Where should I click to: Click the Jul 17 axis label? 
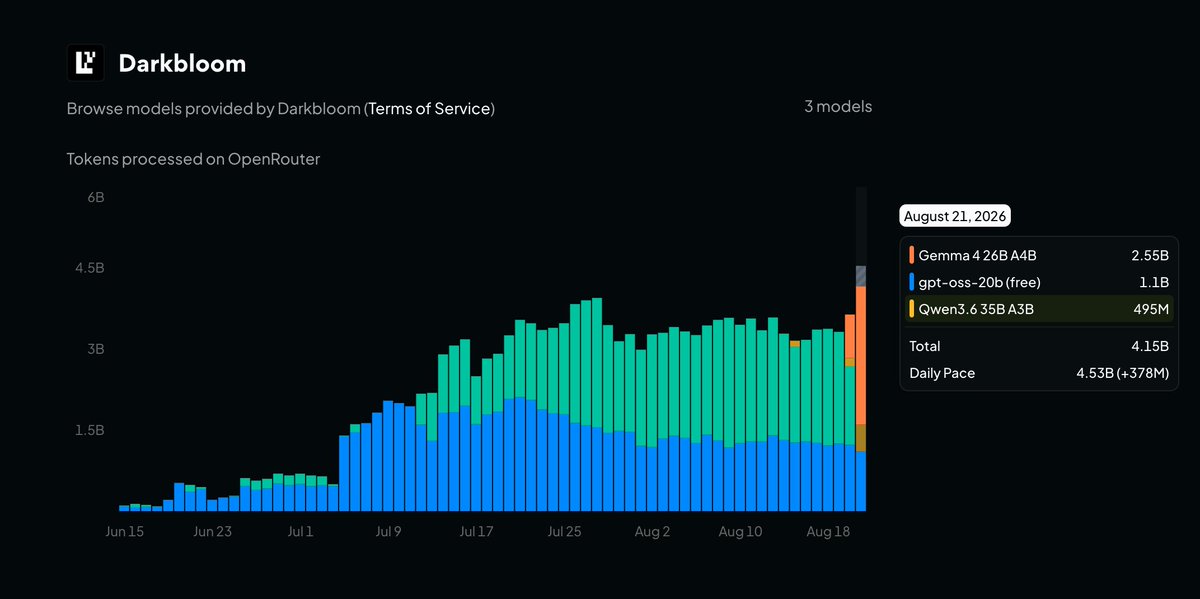[476, 532]
